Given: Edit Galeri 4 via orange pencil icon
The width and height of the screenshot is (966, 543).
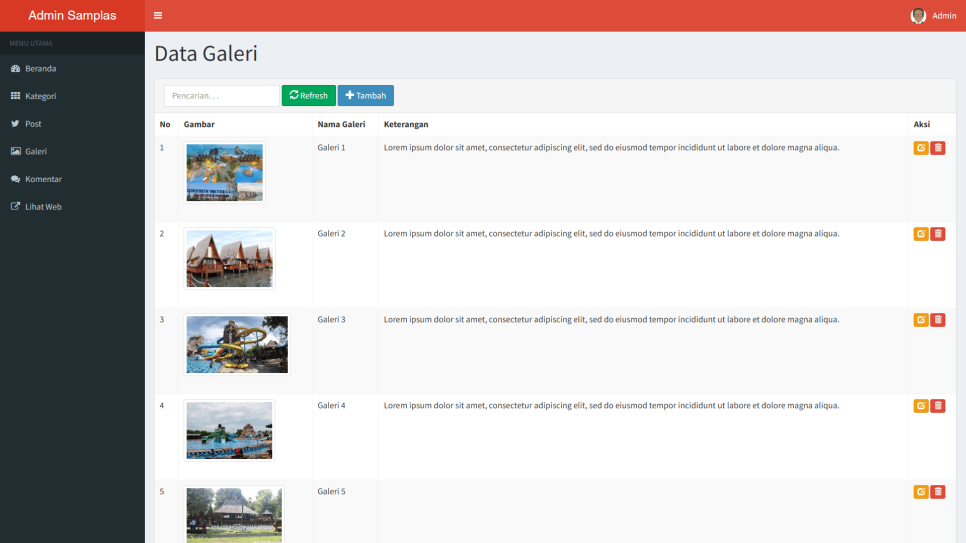Looking at the screenshot, I should [x=921, y=406].
